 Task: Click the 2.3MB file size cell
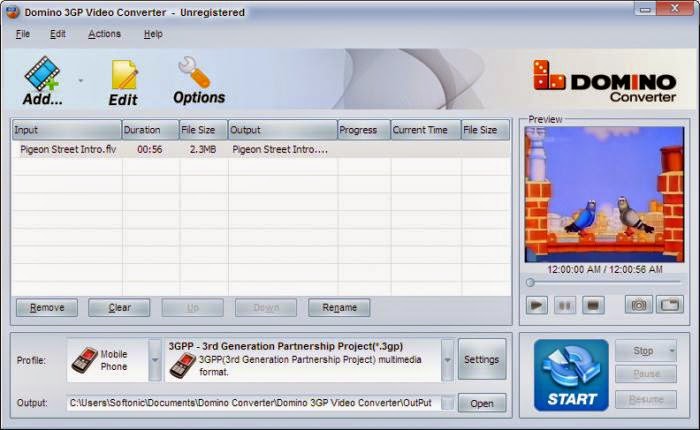(x=203, y=150)
